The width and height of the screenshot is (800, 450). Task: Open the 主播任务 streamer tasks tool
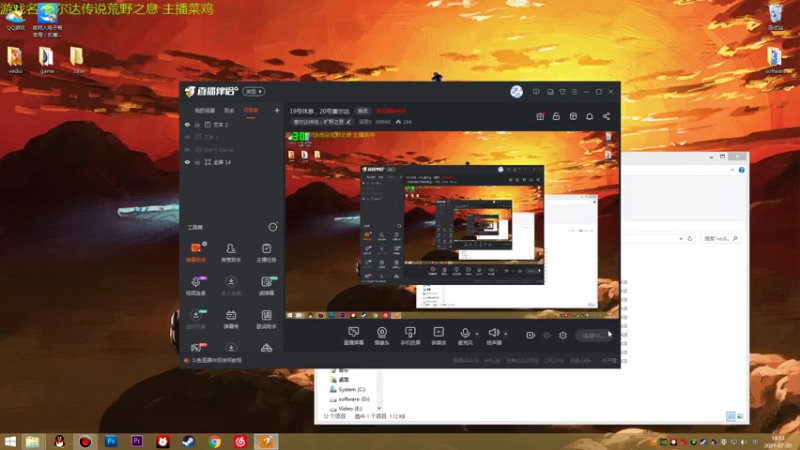pyautogui.click(x=266, y=253)
